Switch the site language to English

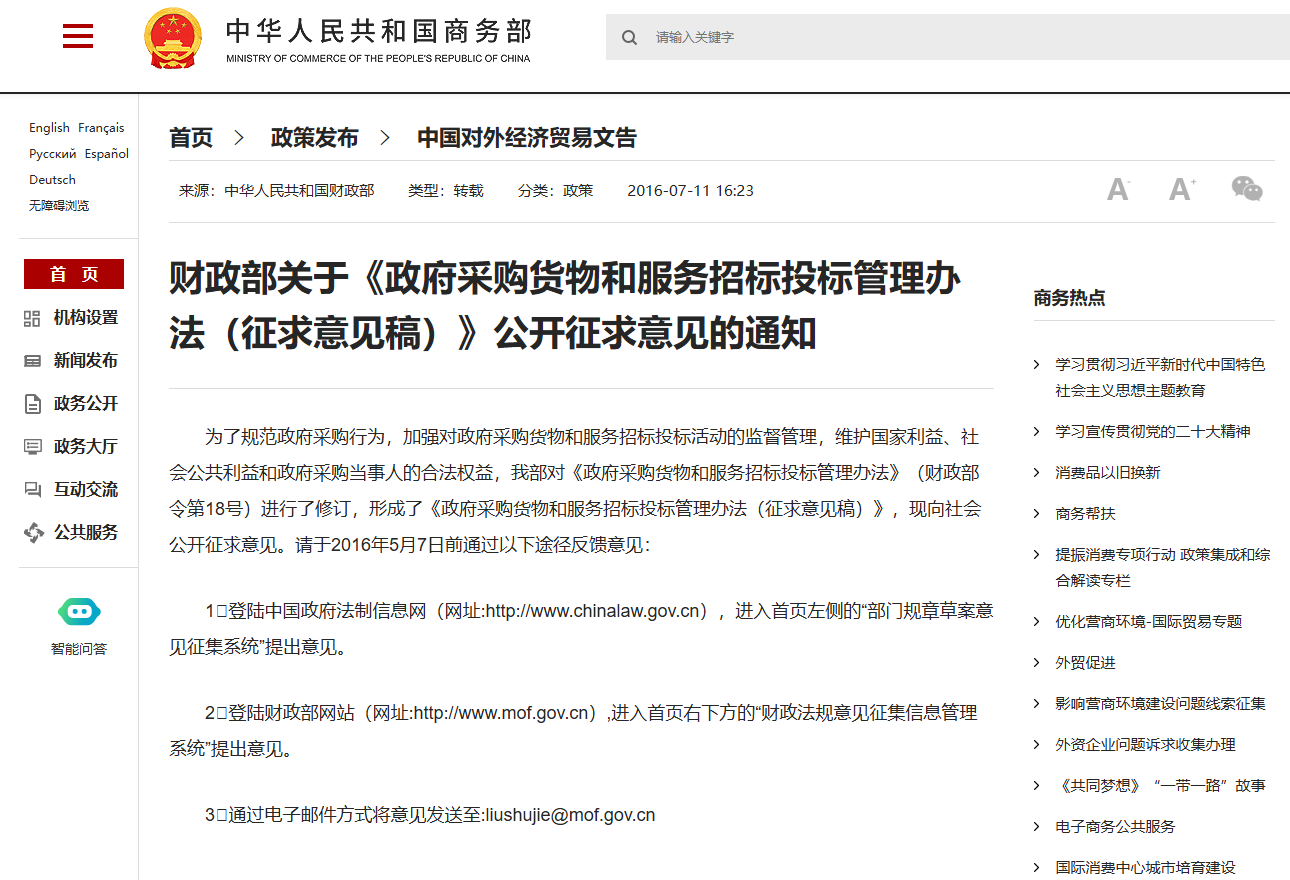click(49, 128)
